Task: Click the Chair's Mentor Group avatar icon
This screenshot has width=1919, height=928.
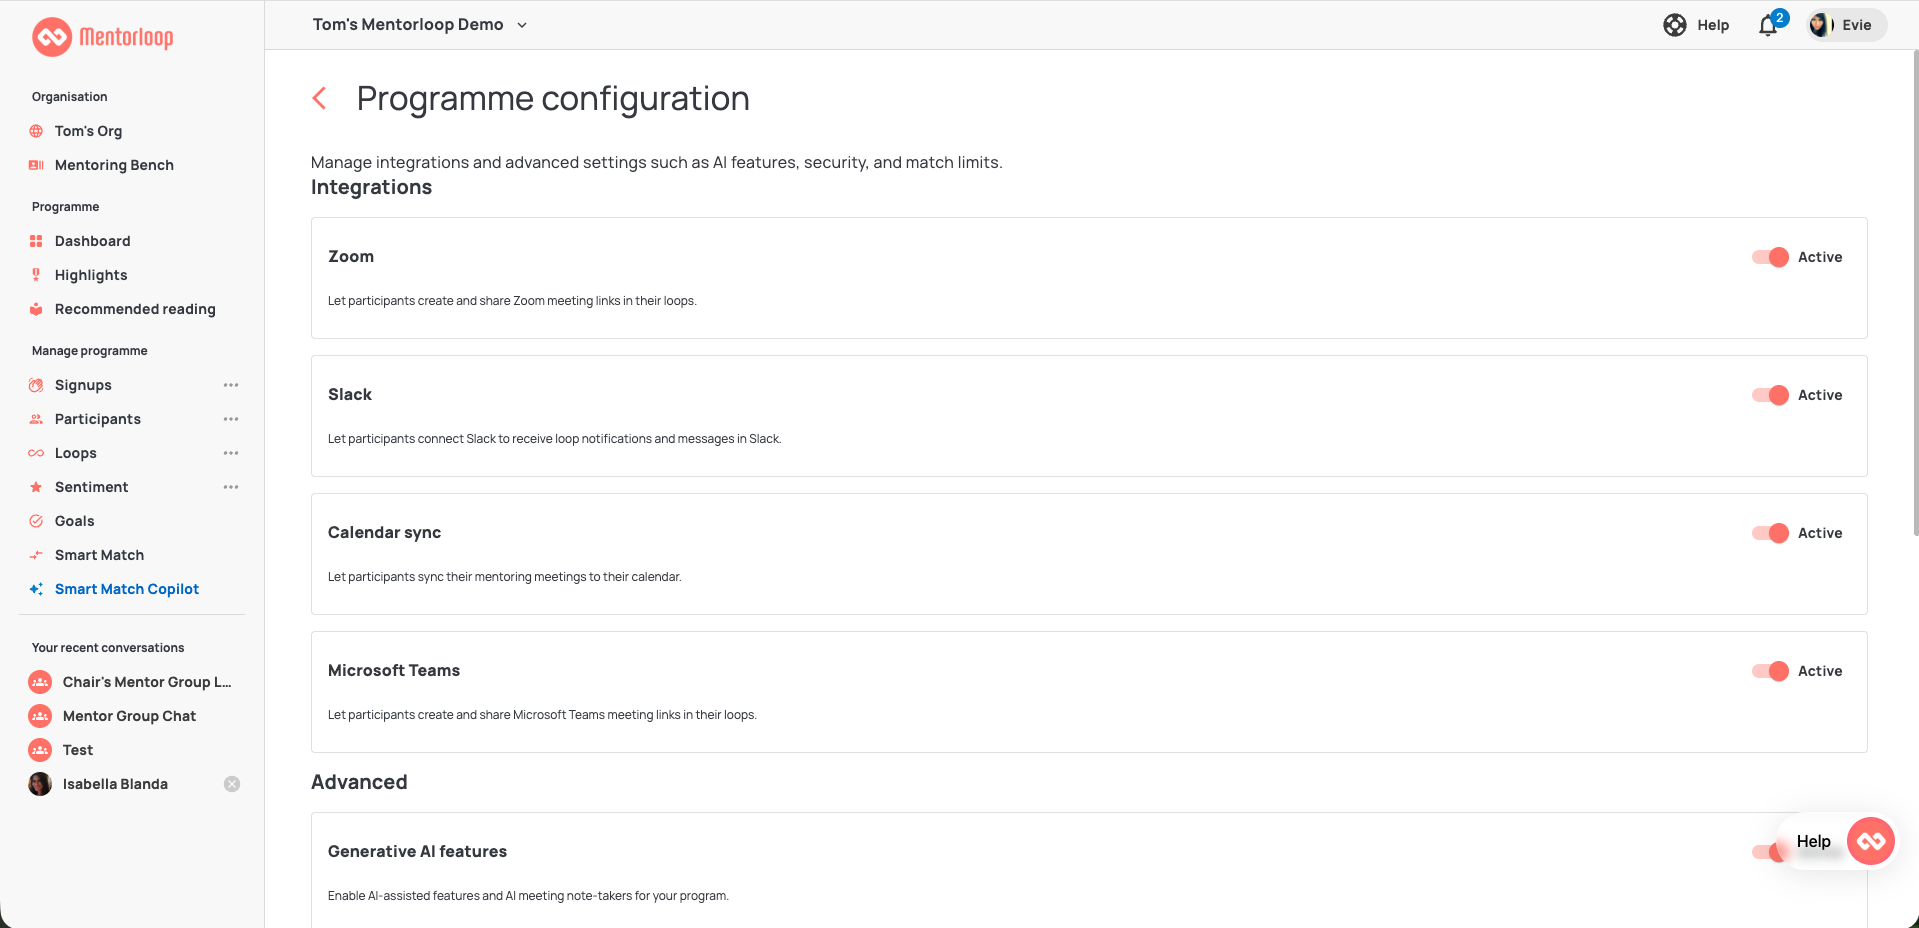Action: tap(40, 682)
